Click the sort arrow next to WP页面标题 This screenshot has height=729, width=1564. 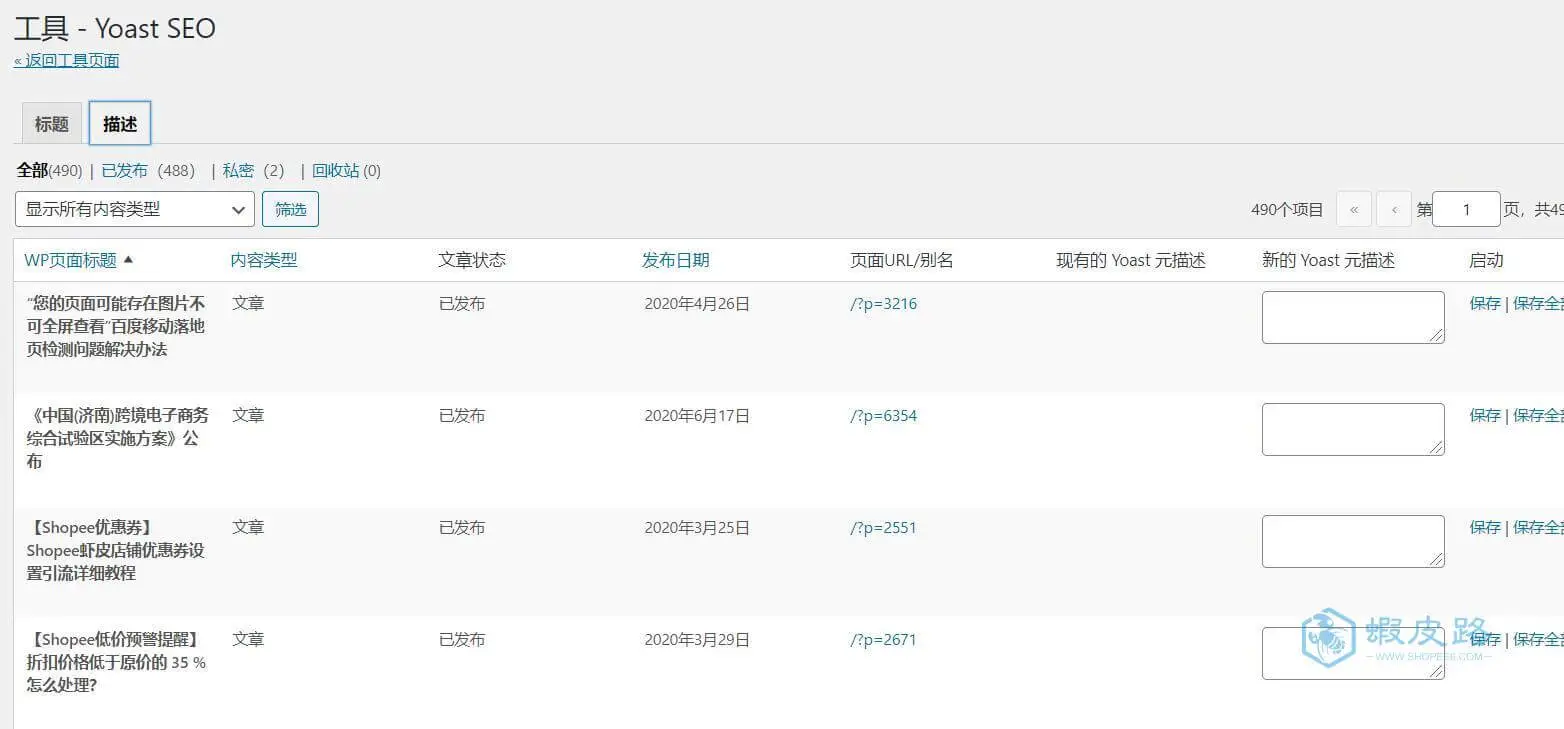pos(128,259)
